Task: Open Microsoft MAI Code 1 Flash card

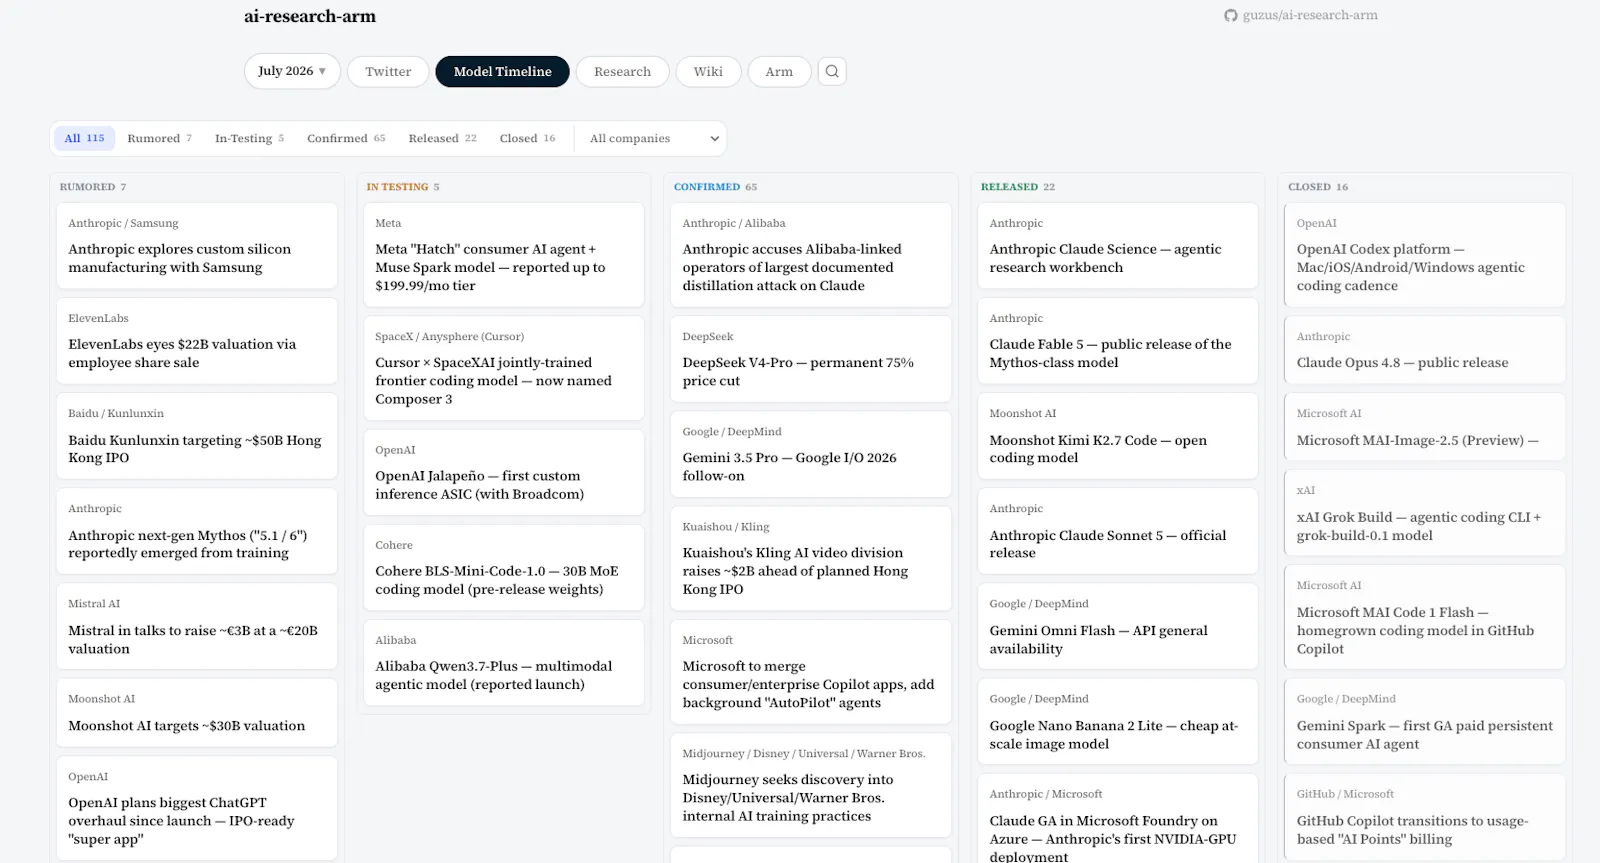Action: (x=1425, y=617)
